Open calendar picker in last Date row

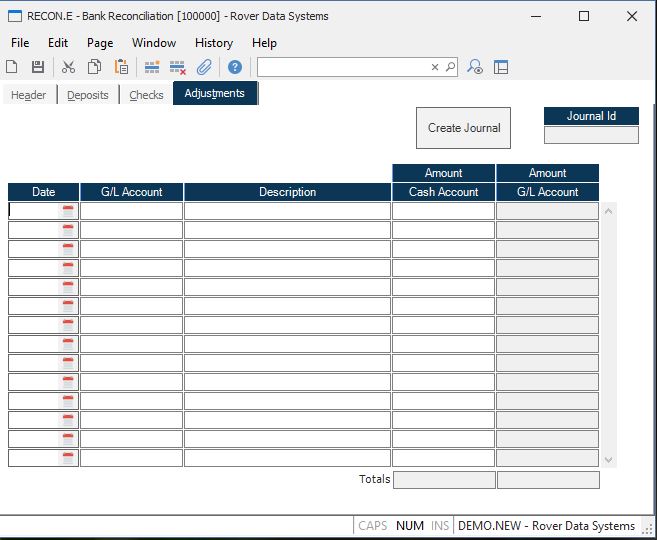[x=68, y=458]
